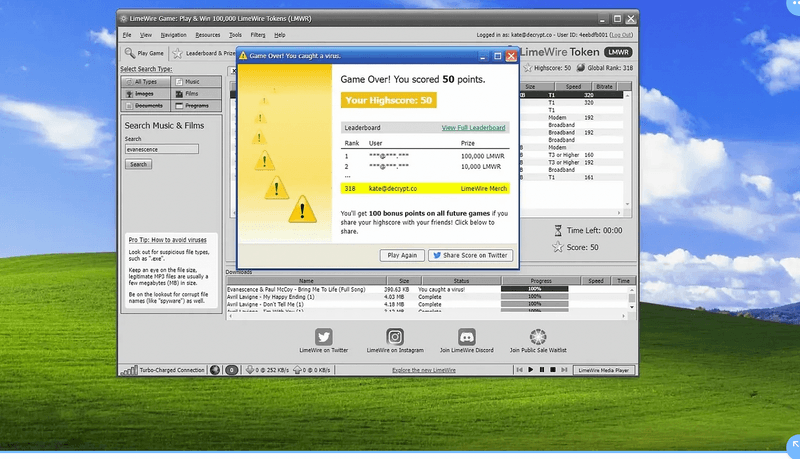Click the View Full Leaderboard link
The height and width of the screenshot is (459, 800).
coord(473,128)
